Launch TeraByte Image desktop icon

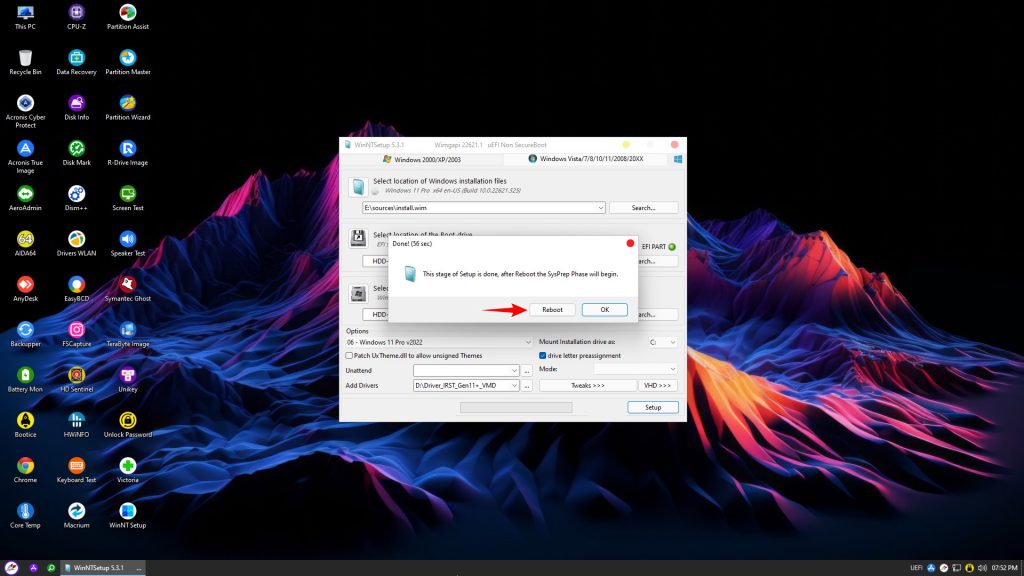[x=127, y=334]
